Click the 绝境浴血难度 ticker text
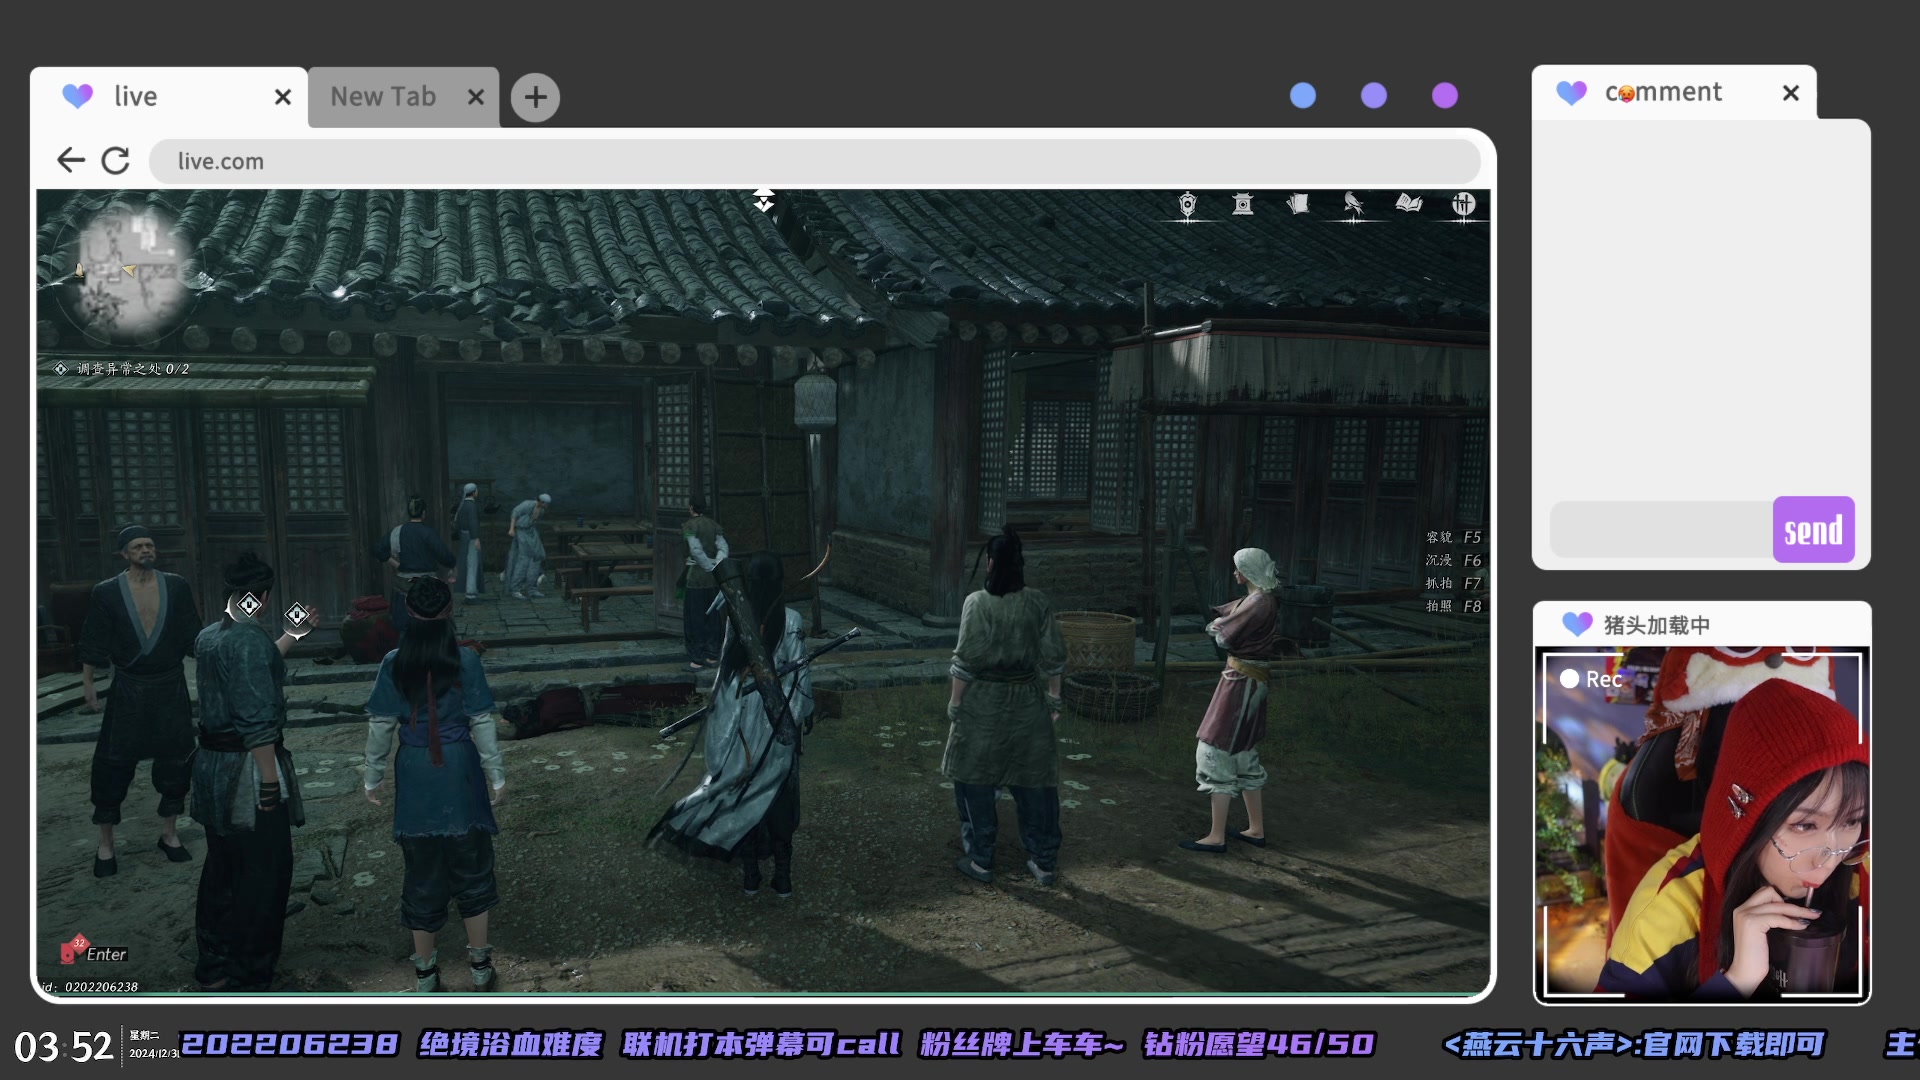 pyautogui.click(x=511, y=1044)
